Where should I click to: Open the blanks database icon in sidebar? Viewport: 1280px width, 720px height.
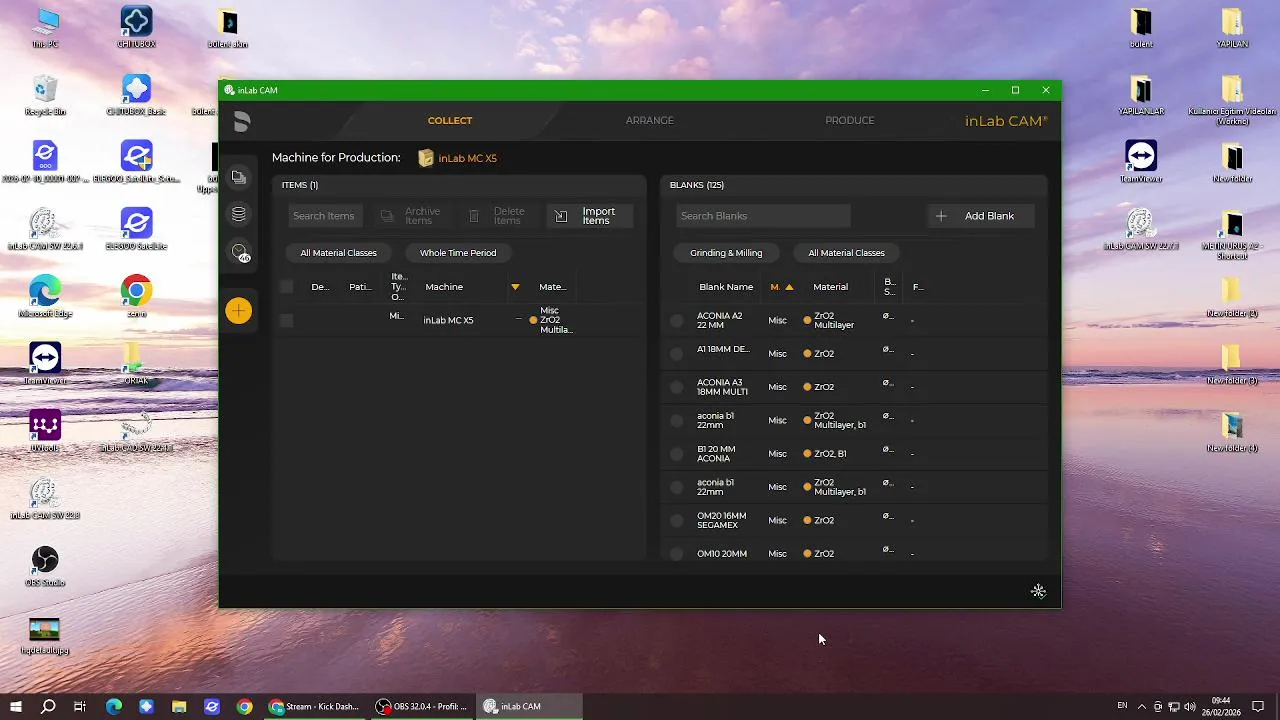click(x=238, y=214)
